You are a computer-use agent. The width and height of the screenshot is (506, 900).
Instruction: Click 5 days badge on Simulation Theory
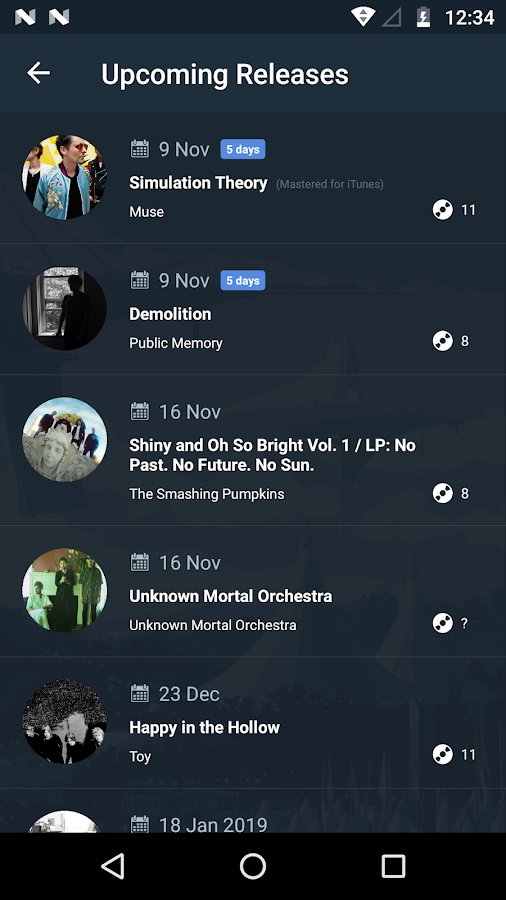243,149
